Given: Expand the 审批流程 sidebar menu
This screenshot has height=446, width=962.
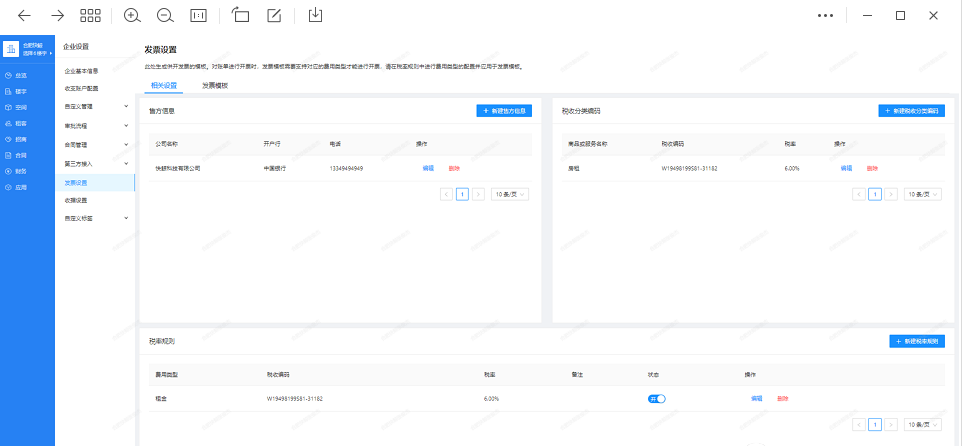Looking at the screenshot, I should [x=94, y=125].
